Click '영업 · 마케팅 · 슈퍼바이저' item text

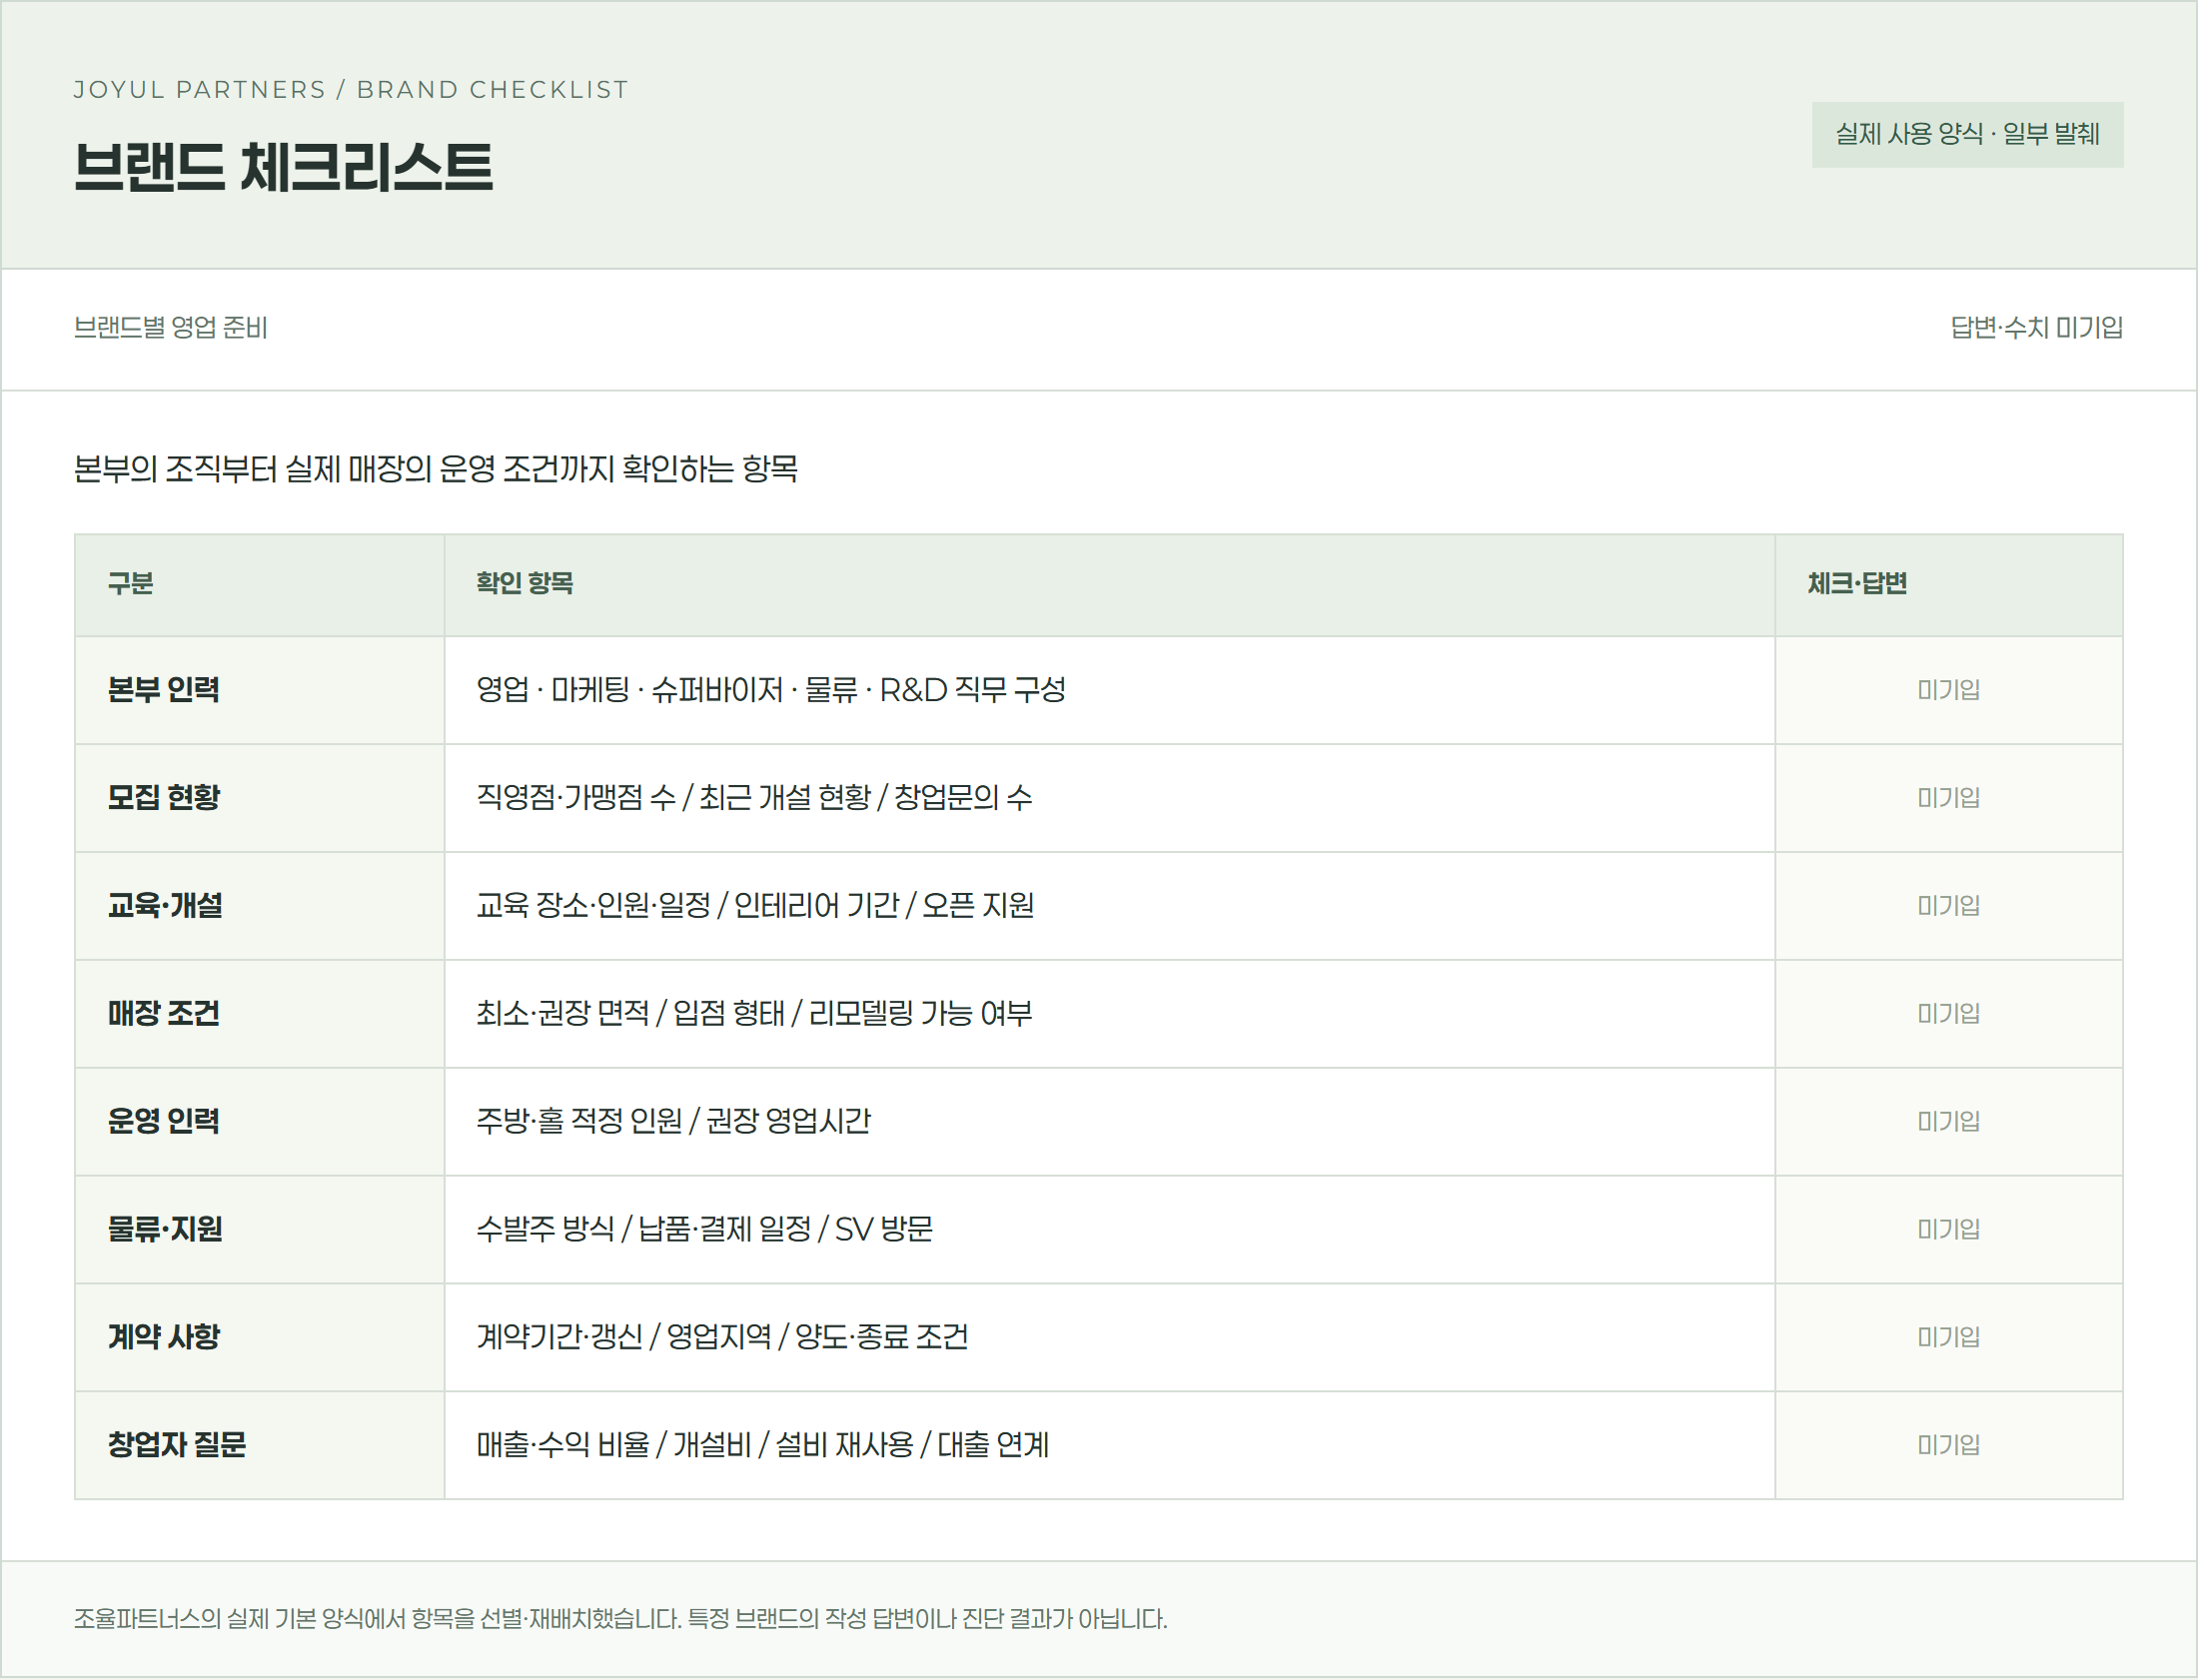click(630, 690)
